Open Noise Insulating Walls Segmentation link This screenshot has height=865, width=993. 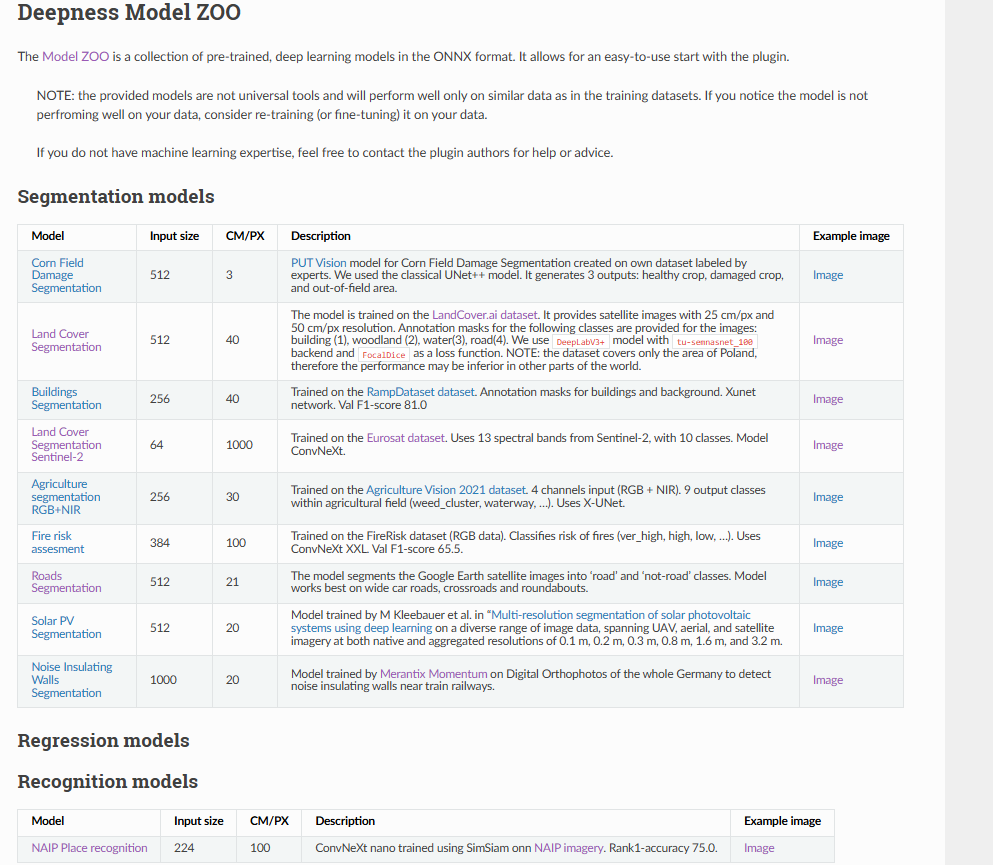point(72,679)
